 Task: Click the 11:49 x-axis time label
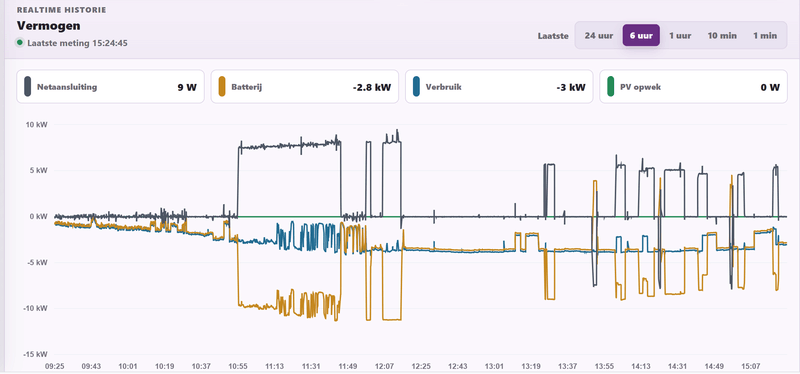[x=348, y=366]
